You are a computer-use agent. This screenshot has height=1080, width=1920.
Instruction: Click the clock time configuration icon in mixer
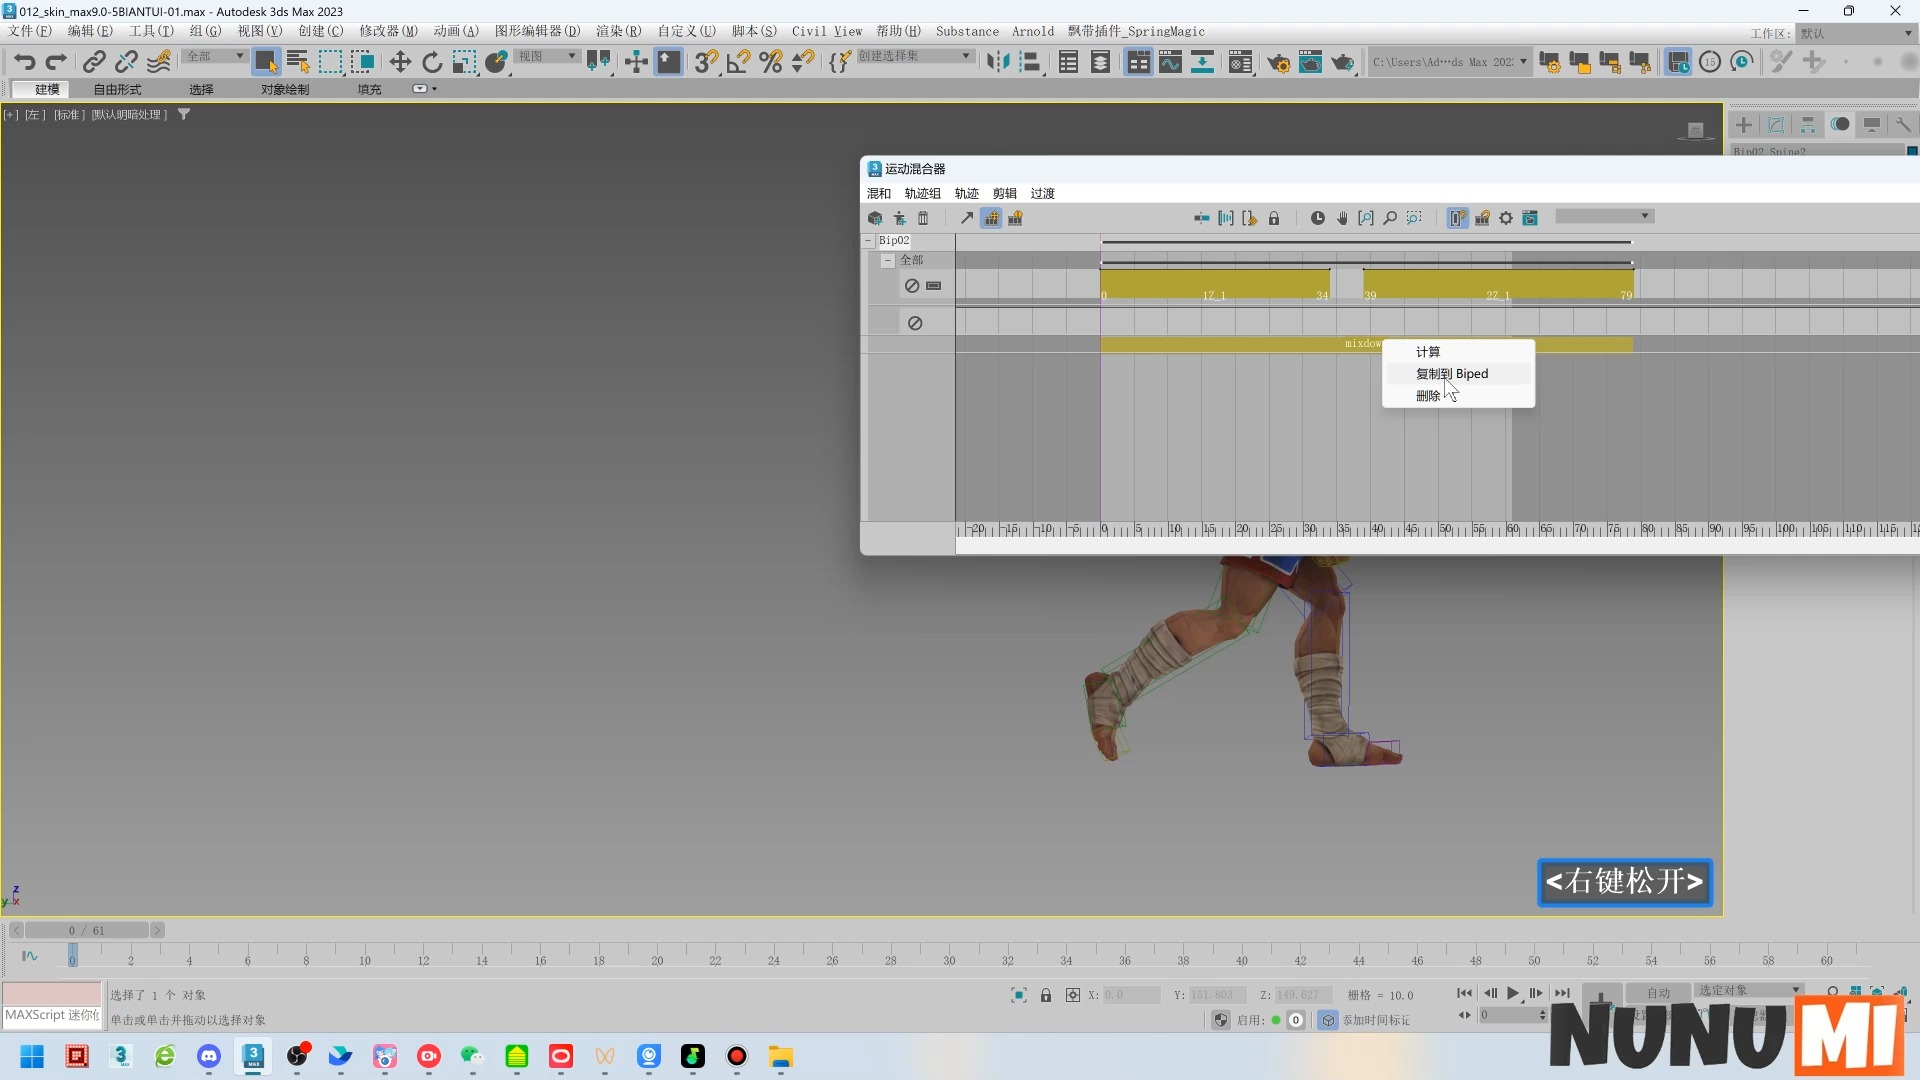1318,218
